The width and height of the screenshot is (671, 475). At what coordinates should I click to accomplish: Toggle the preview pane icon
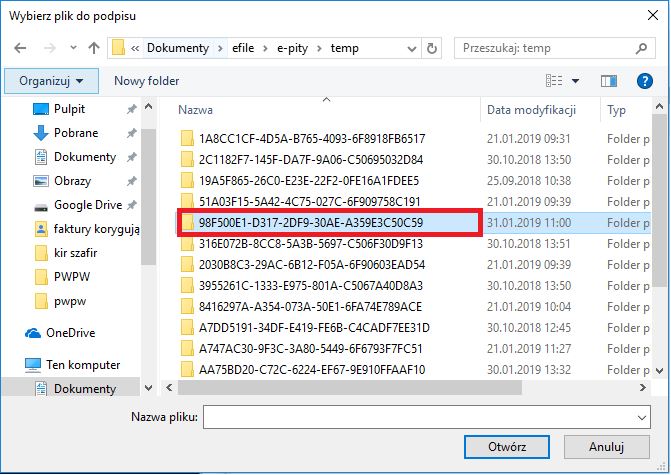tap(608, 80)
